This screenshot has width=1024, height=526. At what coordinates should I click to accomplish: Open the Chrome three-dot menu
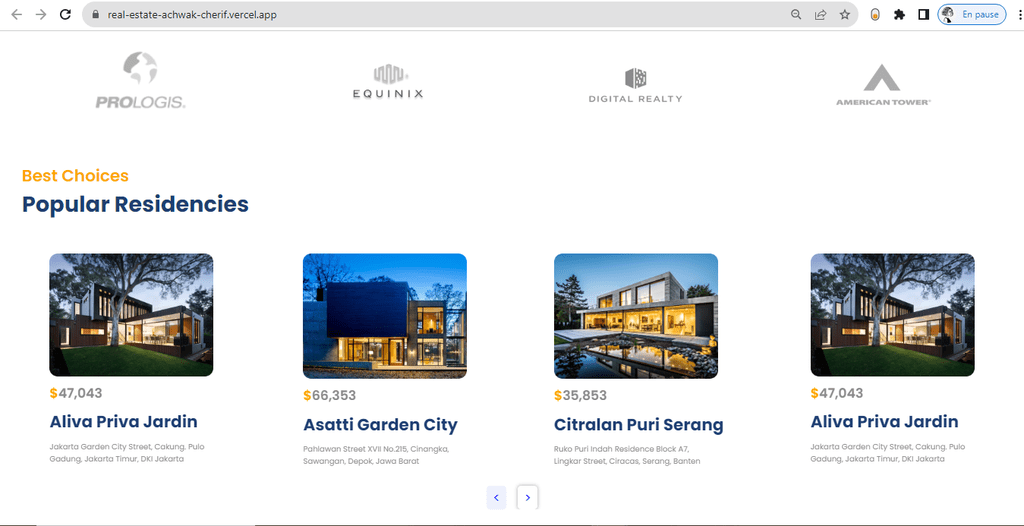point(1018,14)
